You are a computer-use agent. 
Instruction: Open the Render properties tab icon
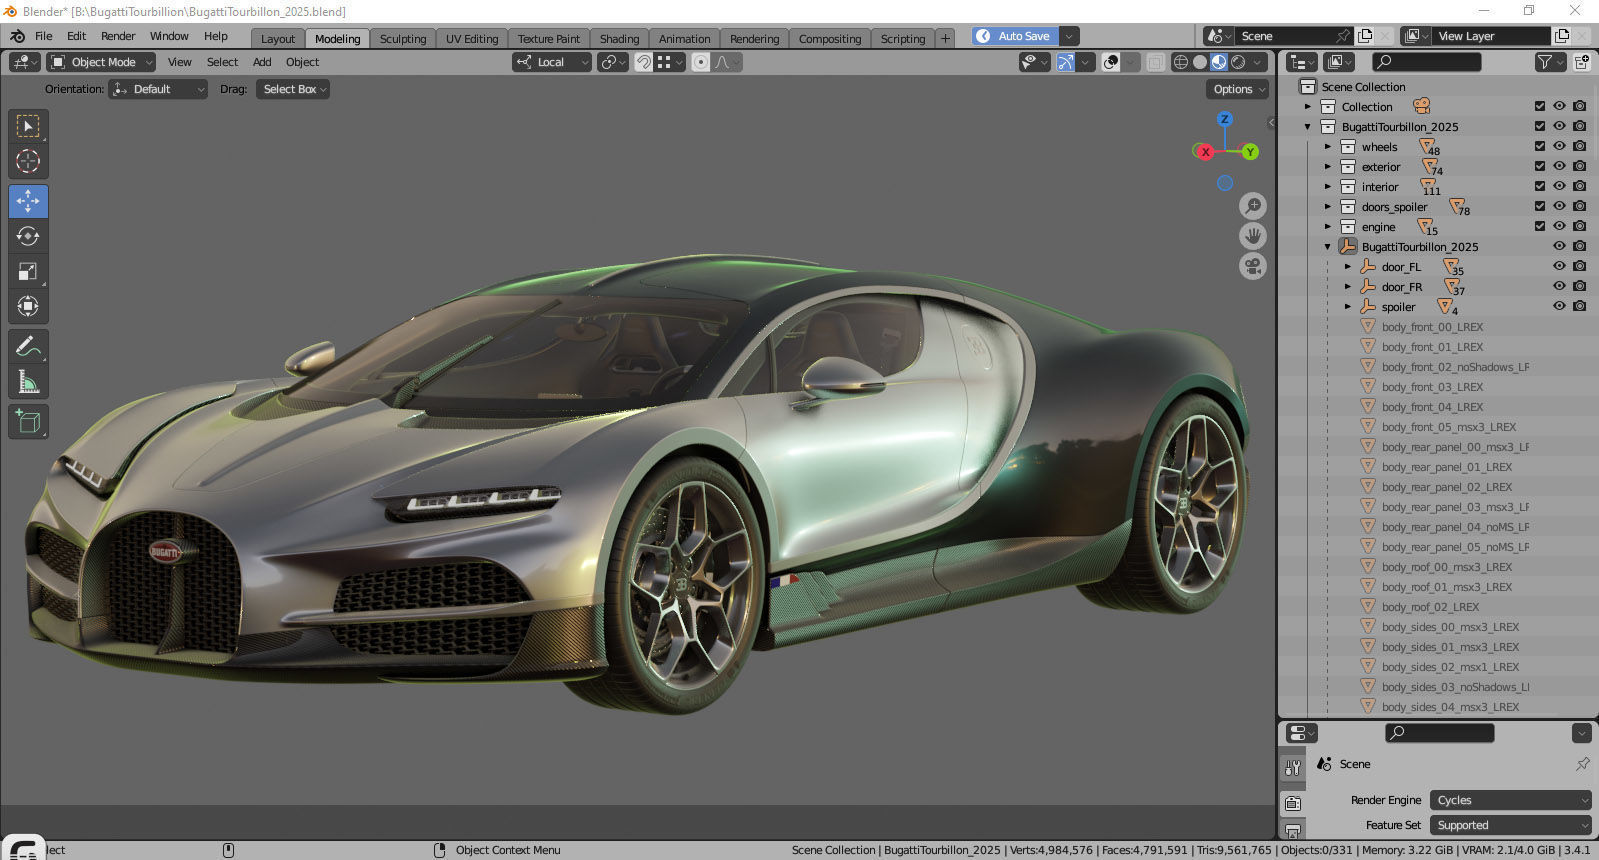[x=1293, y=803]
